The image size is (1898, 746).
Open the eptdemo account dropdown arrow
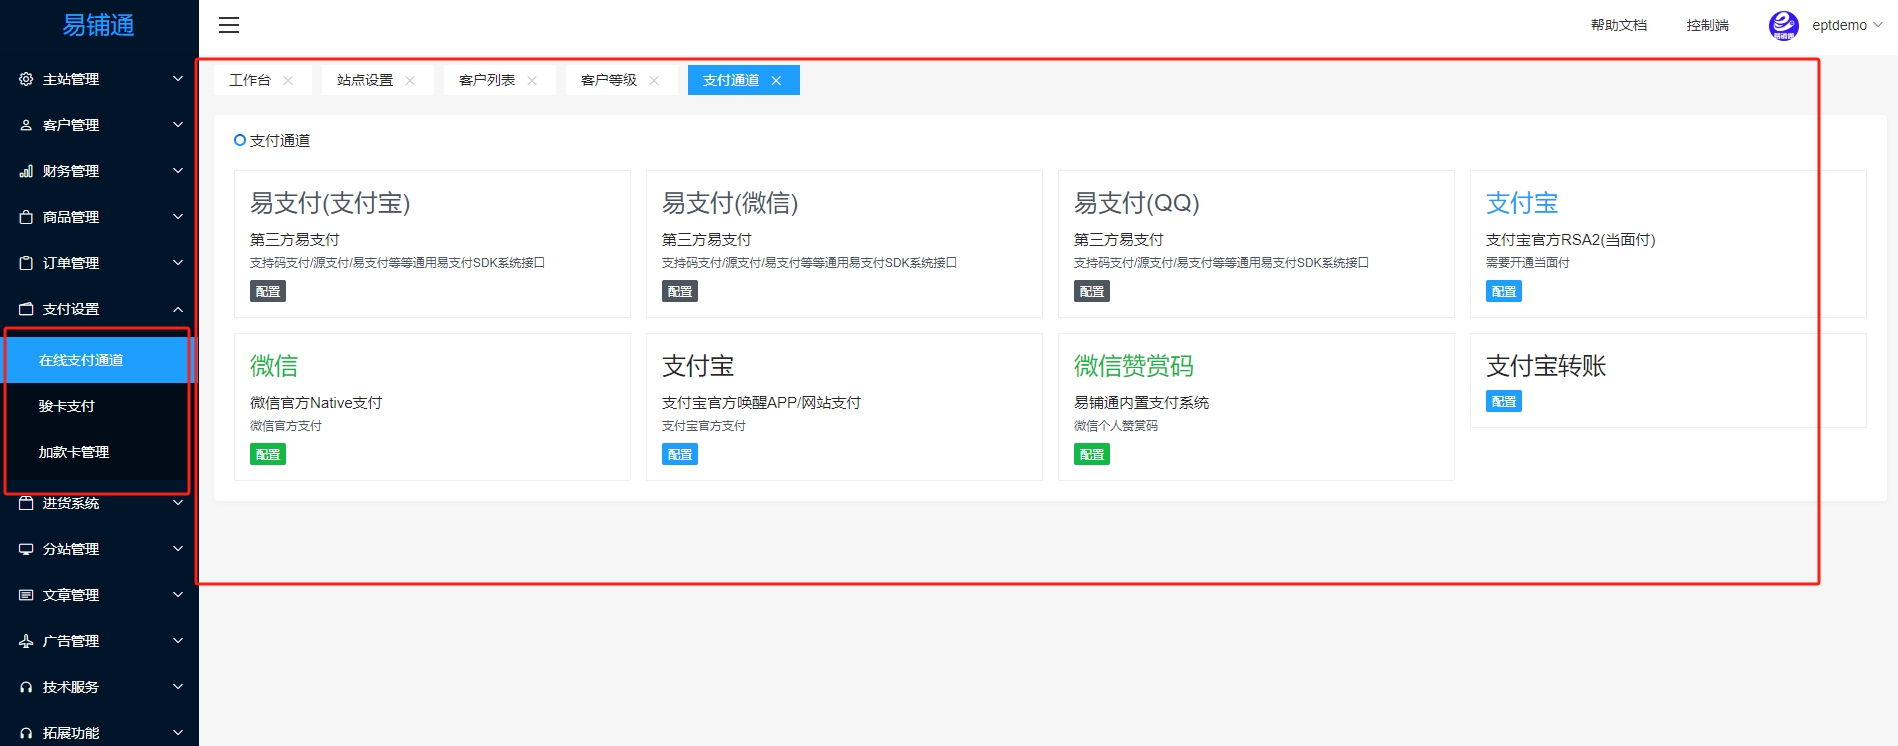[1878, 25]
